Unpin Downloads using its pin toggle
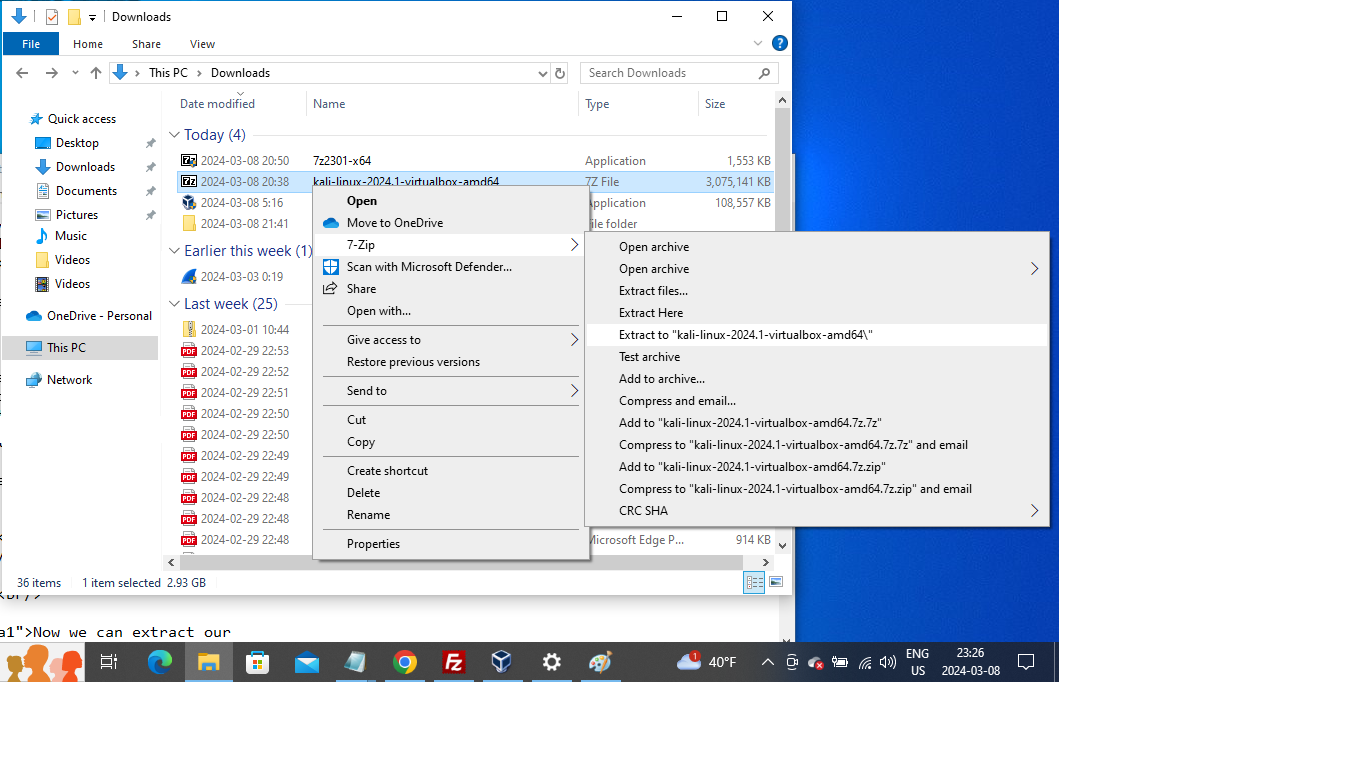The height and width of the screenshot is (768, 1366). pyautogui.click(x=149, y=166)
